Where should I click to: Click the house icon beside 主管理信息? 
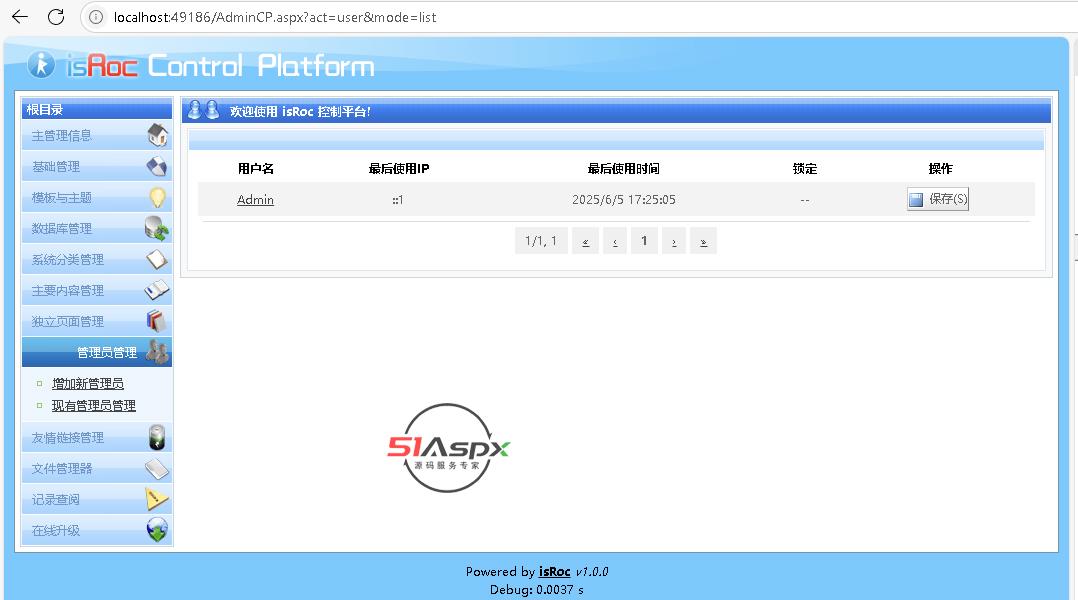(x=157, y=135)
